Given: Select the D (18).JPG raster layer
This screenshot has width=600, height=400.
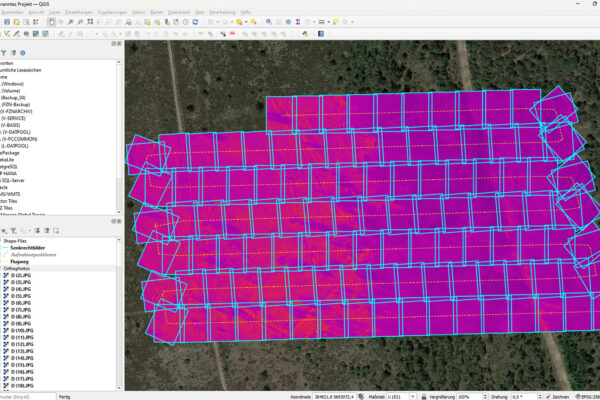Looking at the screenshot, I should coord(22,386).
